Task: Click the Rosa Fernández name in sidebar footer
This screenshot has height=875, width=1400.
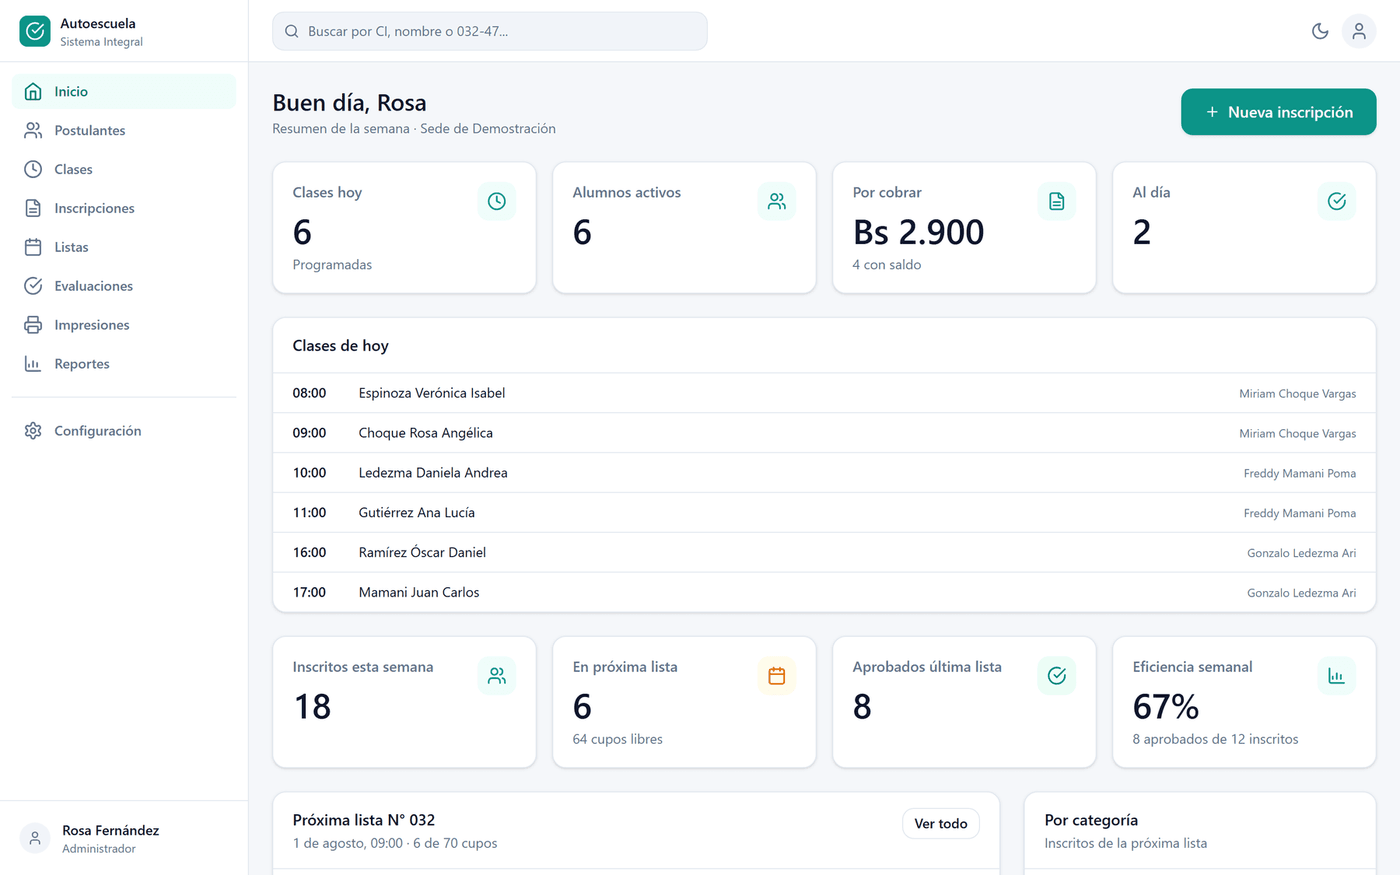Action: tap(111, 830)
